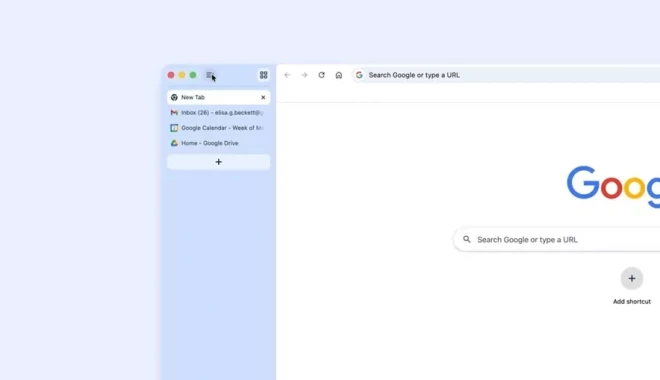Screen dimensions: 660x380
Task: Switch to the Gmail Inbox tab
Action: (218, 112)
